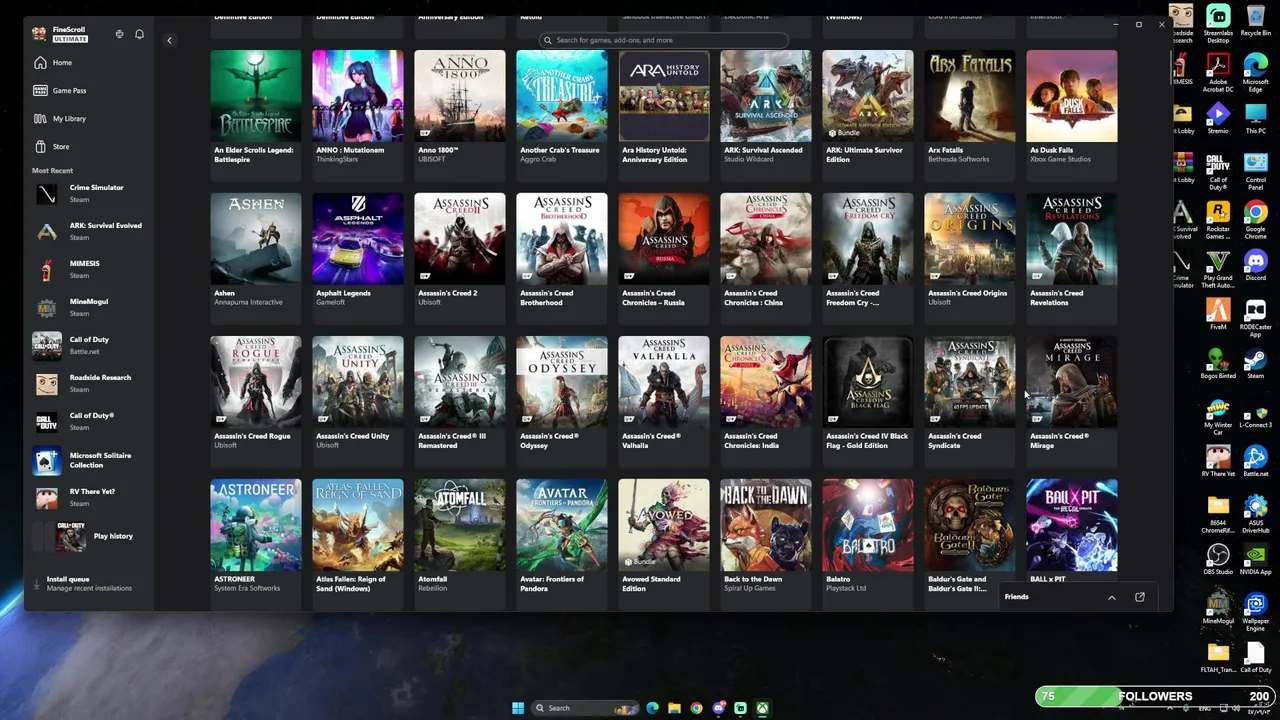
Task: Open the Xbox app icon on taskbar
Action: [762, 708]
